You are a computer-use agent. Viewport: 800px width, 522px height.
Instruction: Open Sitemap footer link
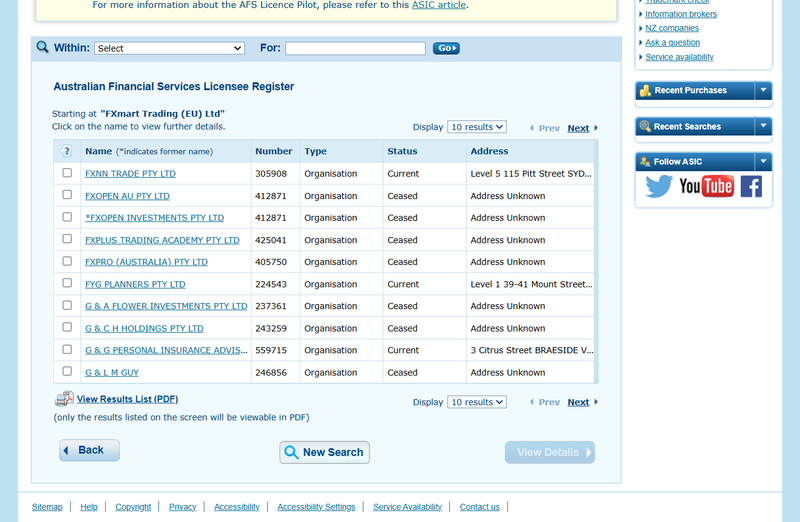click(47, 507)
